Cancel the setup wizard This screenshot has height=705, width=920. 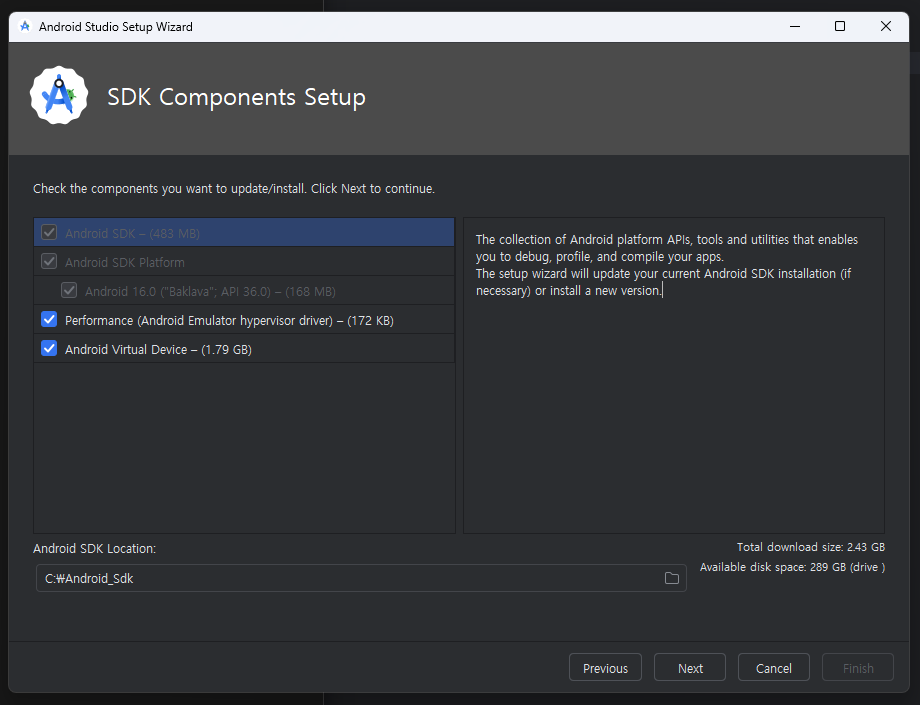[x=774, y=668]
